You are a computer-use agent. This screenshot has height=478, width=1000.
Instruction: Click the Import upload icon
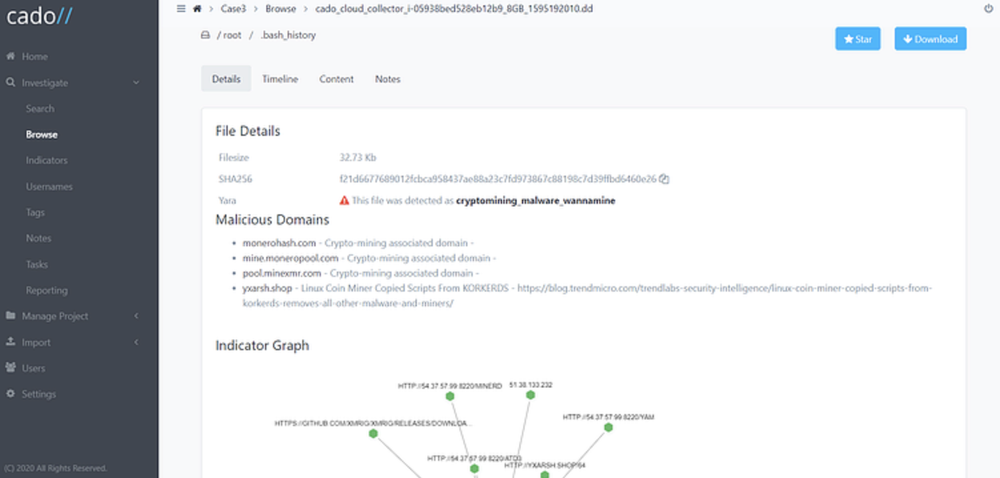click(10, 342)
